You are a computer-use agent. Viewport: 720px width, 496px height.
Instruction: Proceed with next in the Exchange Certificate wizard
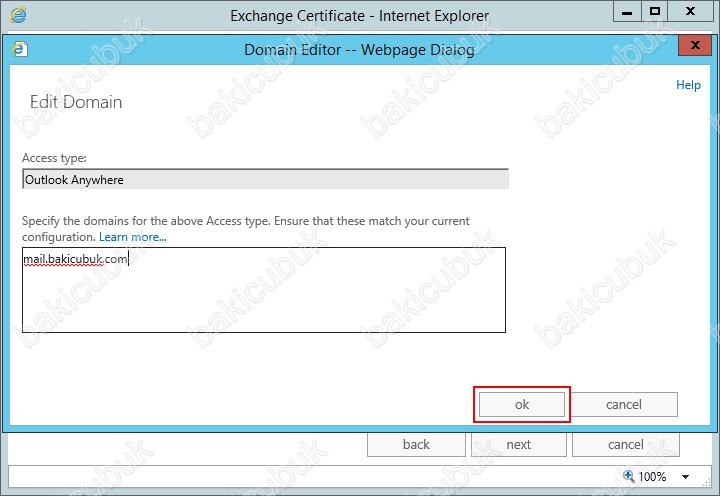pos(519,444)
